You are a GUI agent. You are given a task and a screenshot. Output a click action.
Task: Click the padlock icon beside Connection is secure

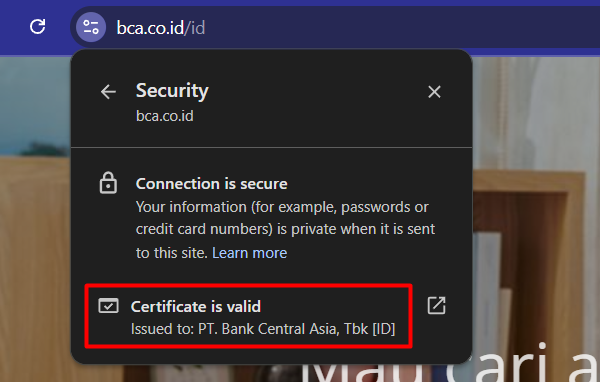tap(108, 183)
